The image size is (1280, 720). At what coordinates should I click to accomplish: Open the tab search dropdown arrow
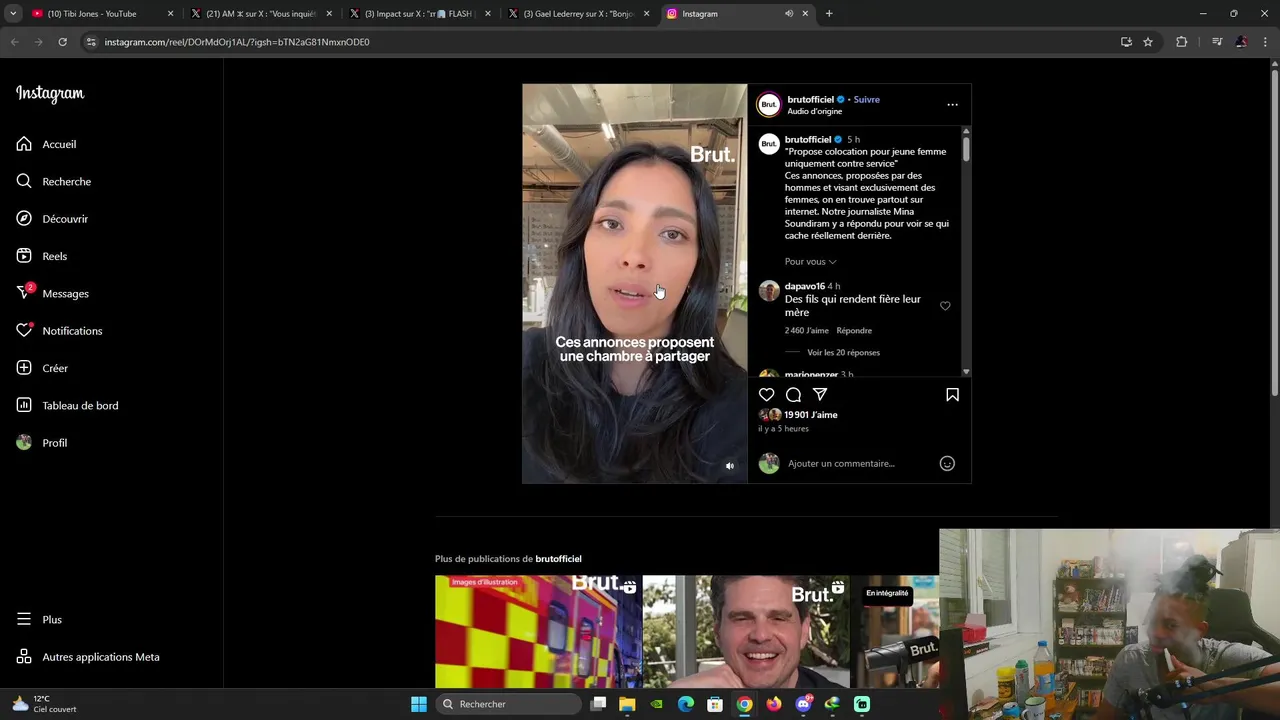tap(12, 14)
